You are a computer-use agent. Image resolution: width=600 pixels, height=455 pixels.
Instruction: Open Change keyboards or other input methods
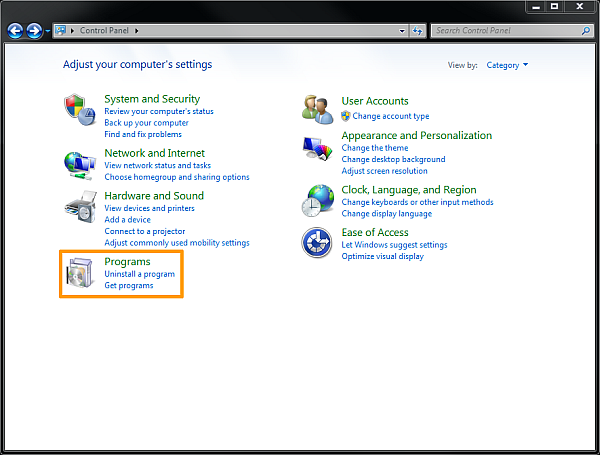(x=417, y=202)
